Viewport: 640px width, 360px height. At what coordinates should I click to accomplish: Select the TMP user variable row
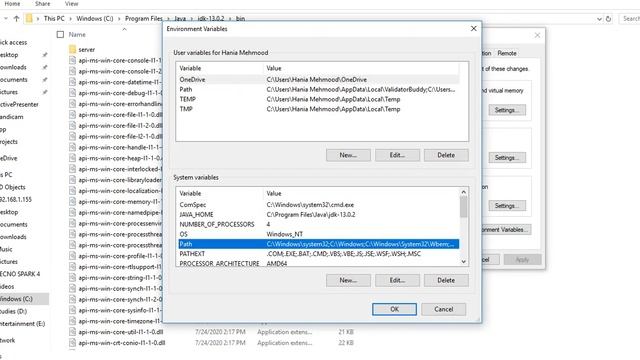click(319, 109)
